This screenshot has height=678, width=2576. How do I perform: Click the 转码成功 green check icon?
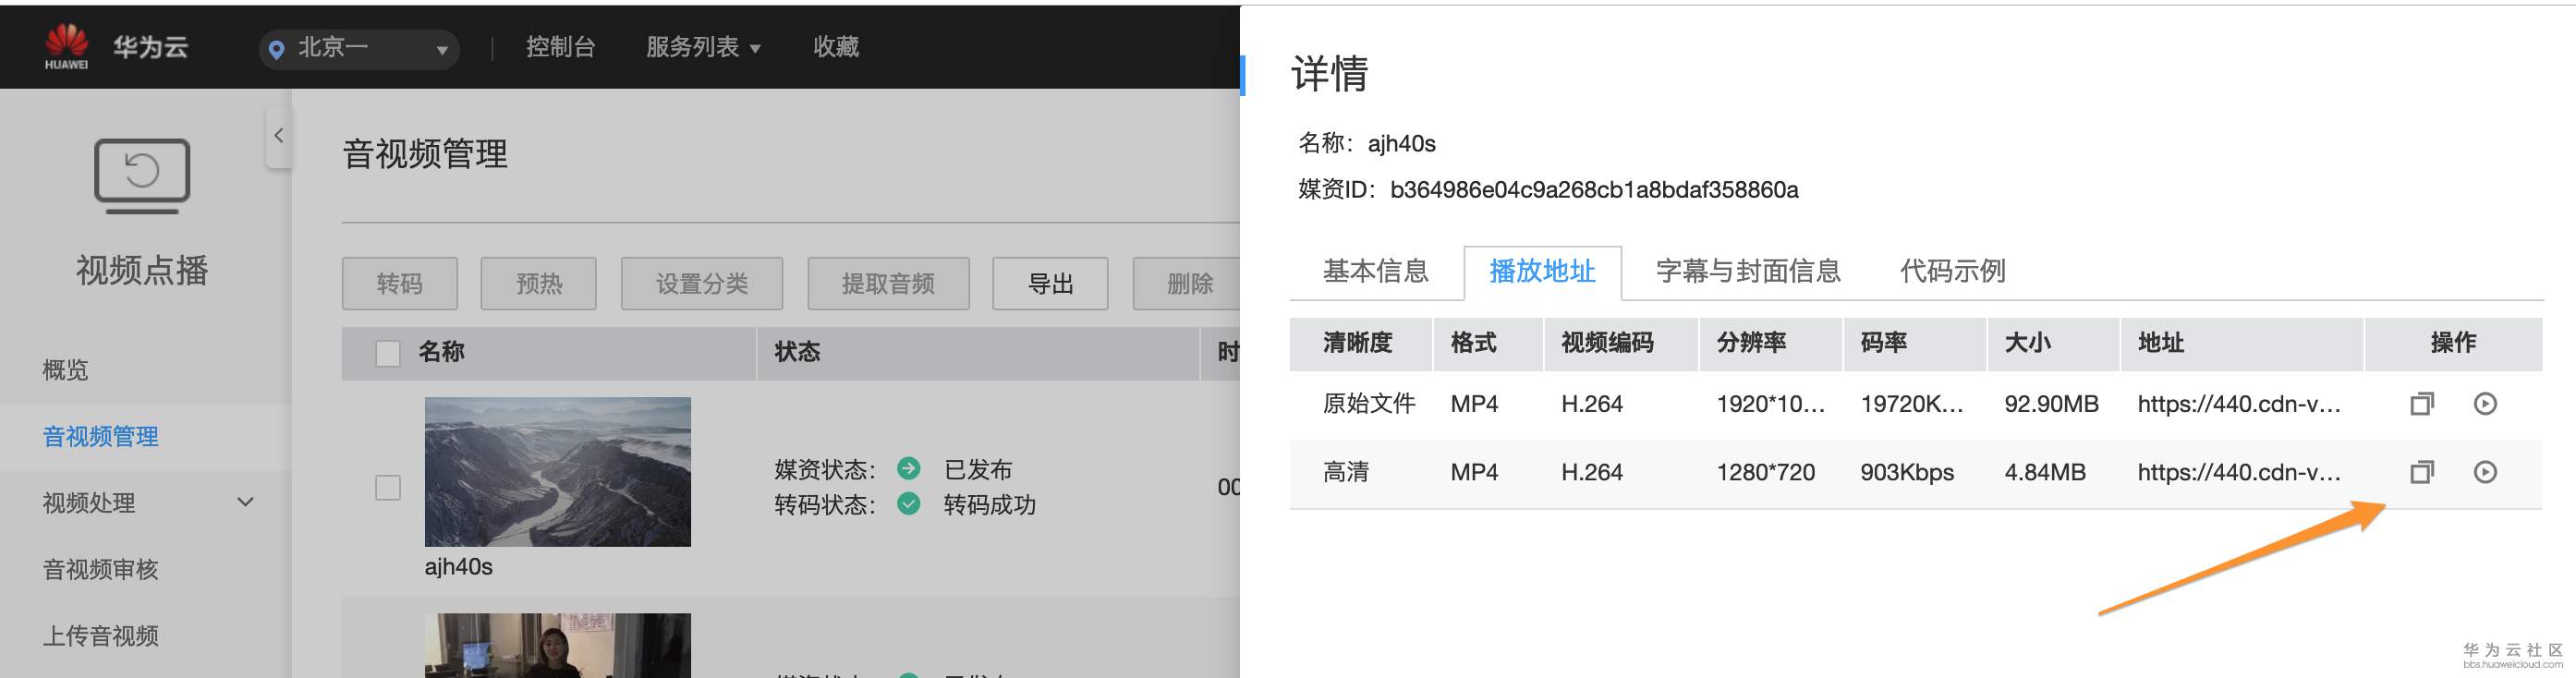[908, 503]
